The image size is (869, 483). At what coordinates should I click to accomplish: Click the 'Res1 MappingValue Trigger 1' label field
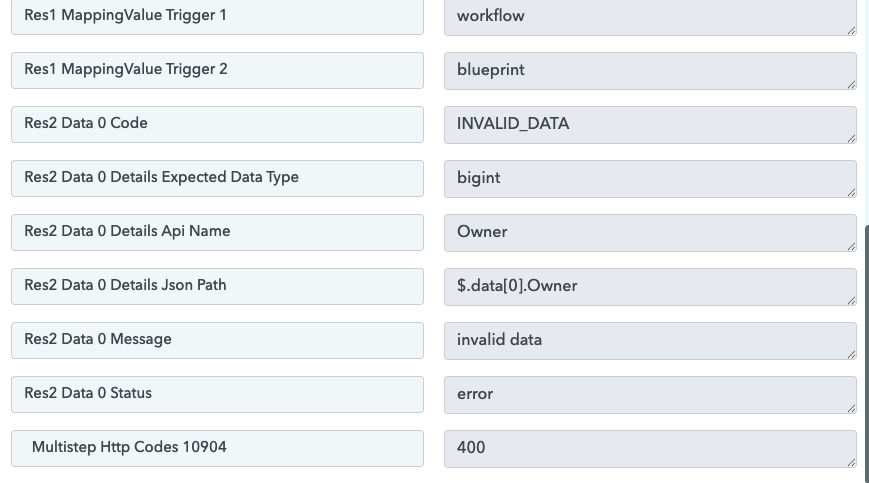(x=217, y=17)
